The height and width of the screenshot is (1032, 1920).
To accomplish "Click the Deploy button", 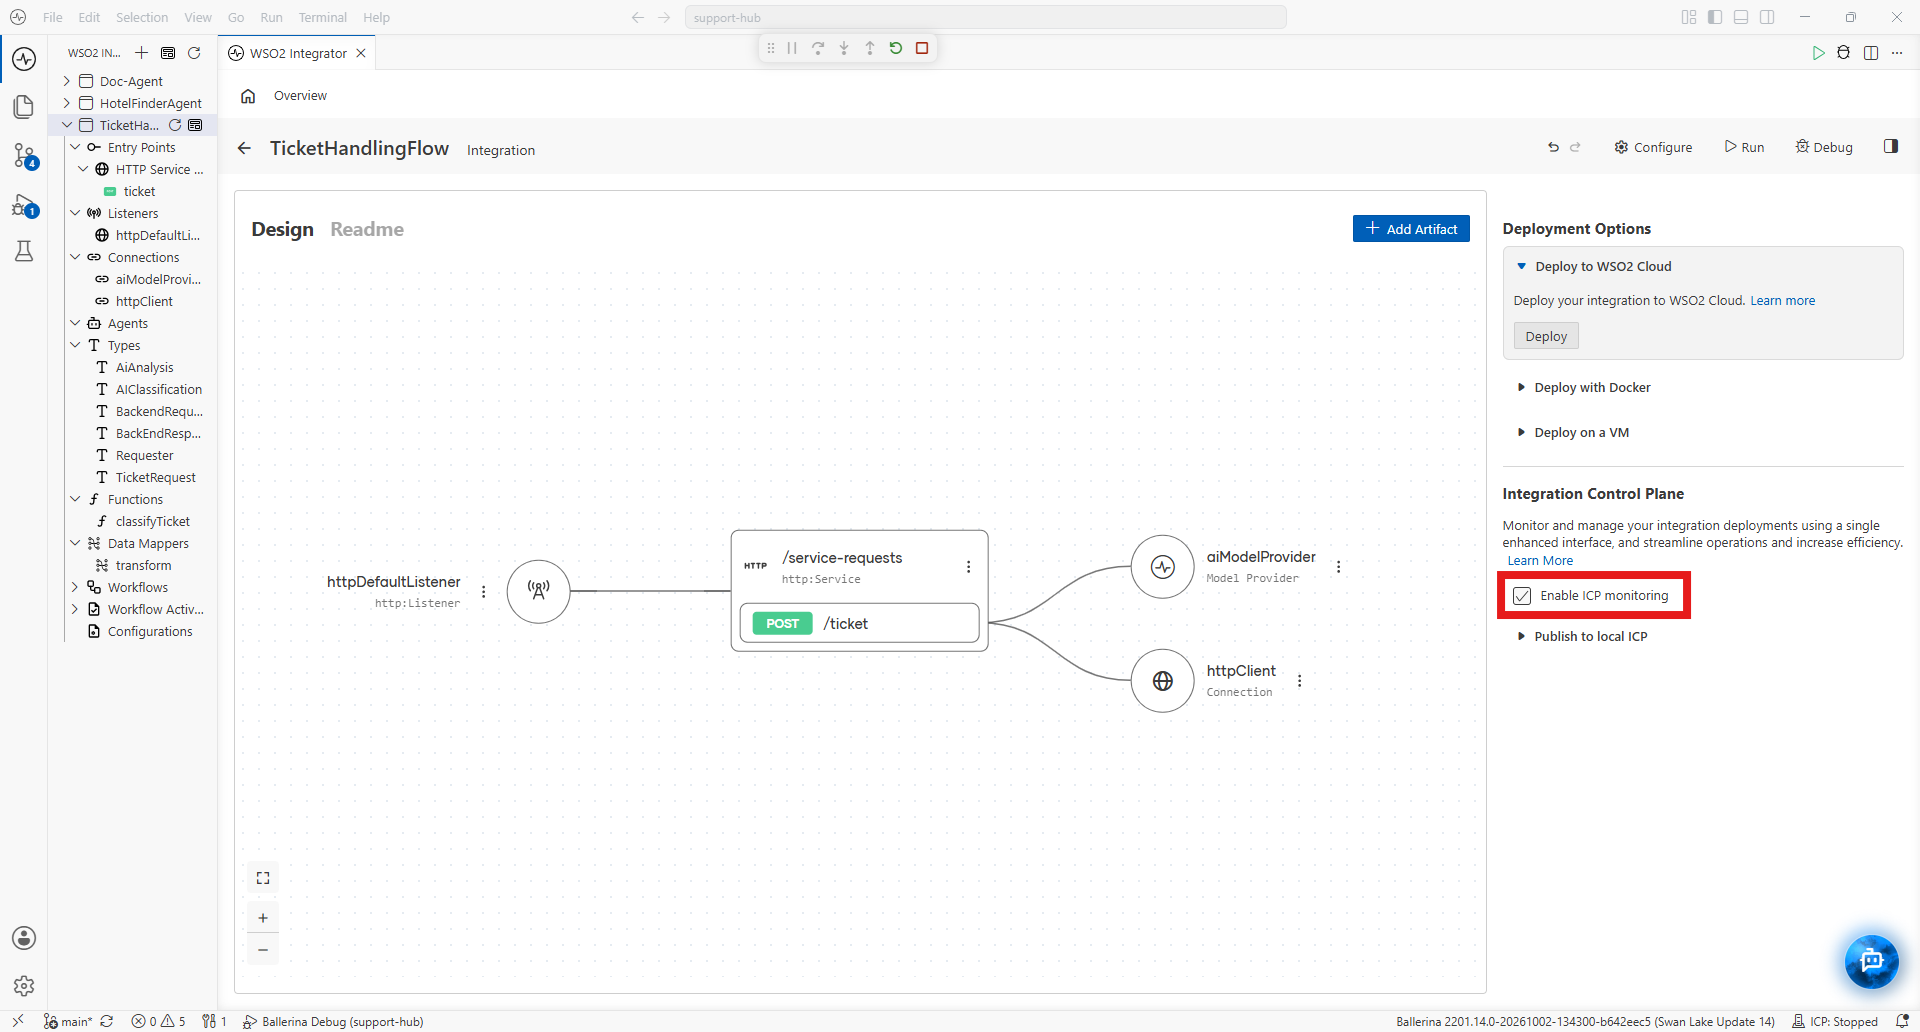I will click(1546, 337).
